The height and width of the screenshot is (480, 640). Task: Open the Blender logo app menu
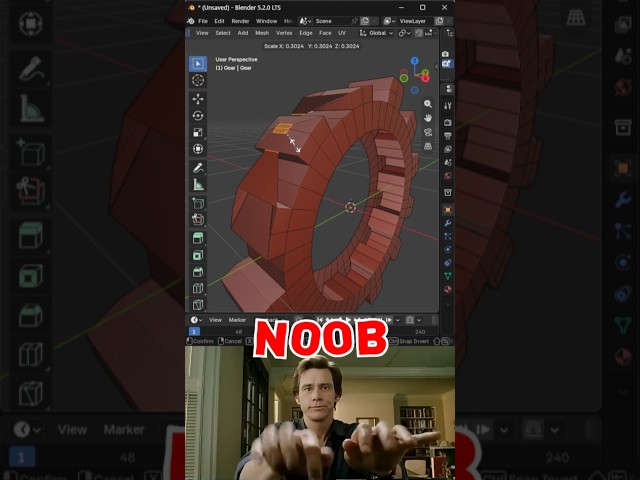[x=191, y=21]
